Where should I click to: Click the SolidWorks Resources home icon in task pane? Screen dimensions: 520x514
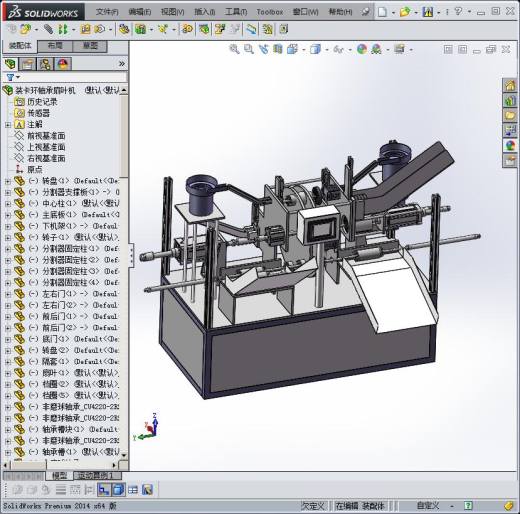(x=510, y=86)
